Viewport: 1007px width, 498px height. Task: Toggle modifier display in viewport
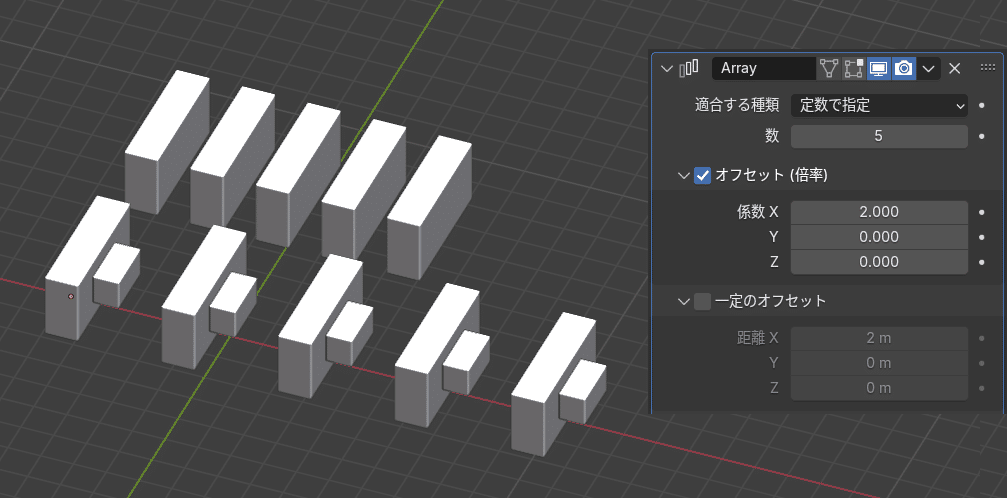pos(879,68)
